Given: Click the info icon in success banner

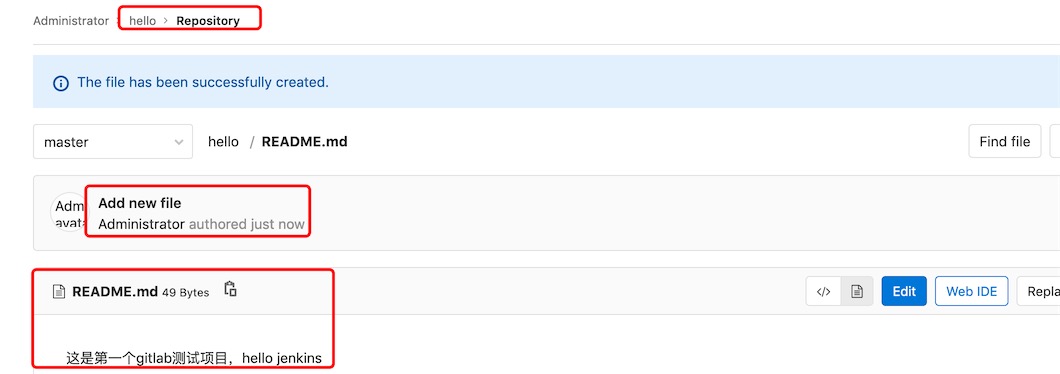Looking at the screenshot, I should (x=61, y=83).
